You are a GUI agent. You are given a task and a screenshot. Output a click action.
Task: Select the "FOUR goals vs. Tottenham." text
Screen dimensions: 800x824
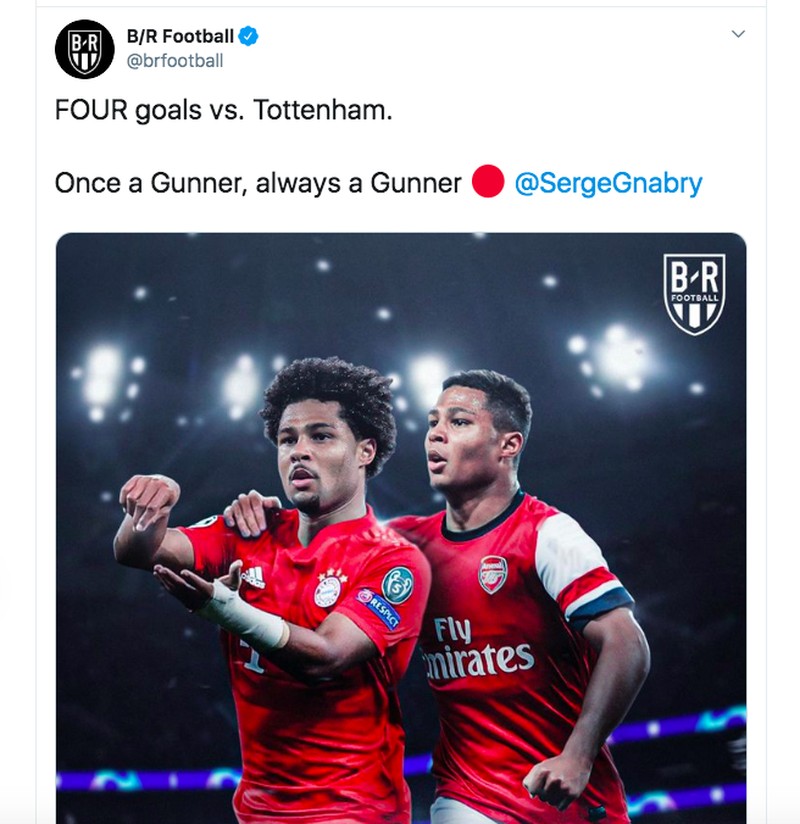pos(223,109)
